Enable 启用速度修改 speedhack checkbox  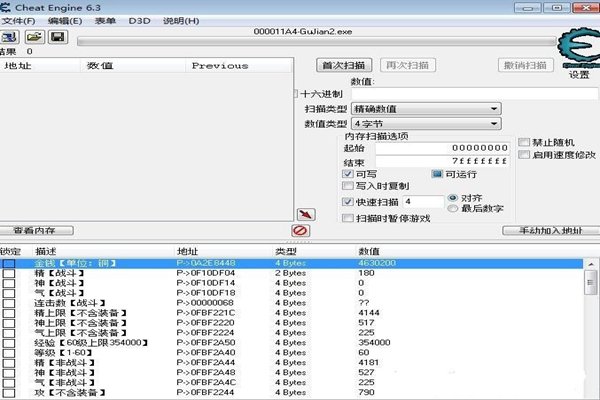(x=523, y=154)
